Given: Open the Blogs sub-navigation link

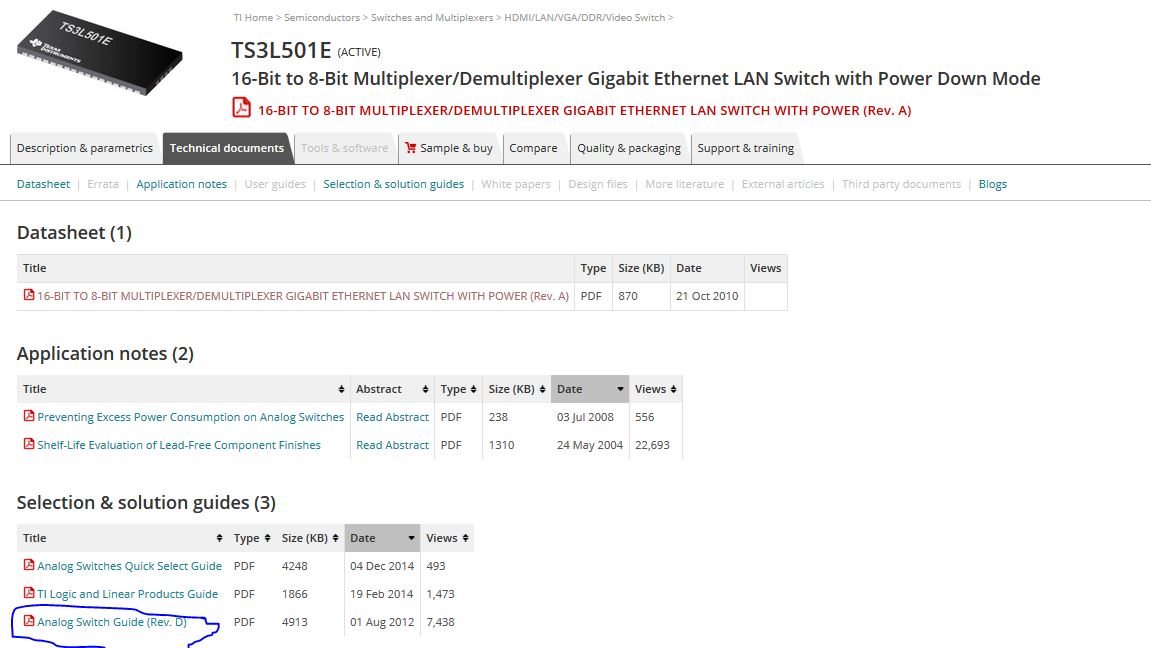Looking at the screenshot, I should tap(992, 184).
